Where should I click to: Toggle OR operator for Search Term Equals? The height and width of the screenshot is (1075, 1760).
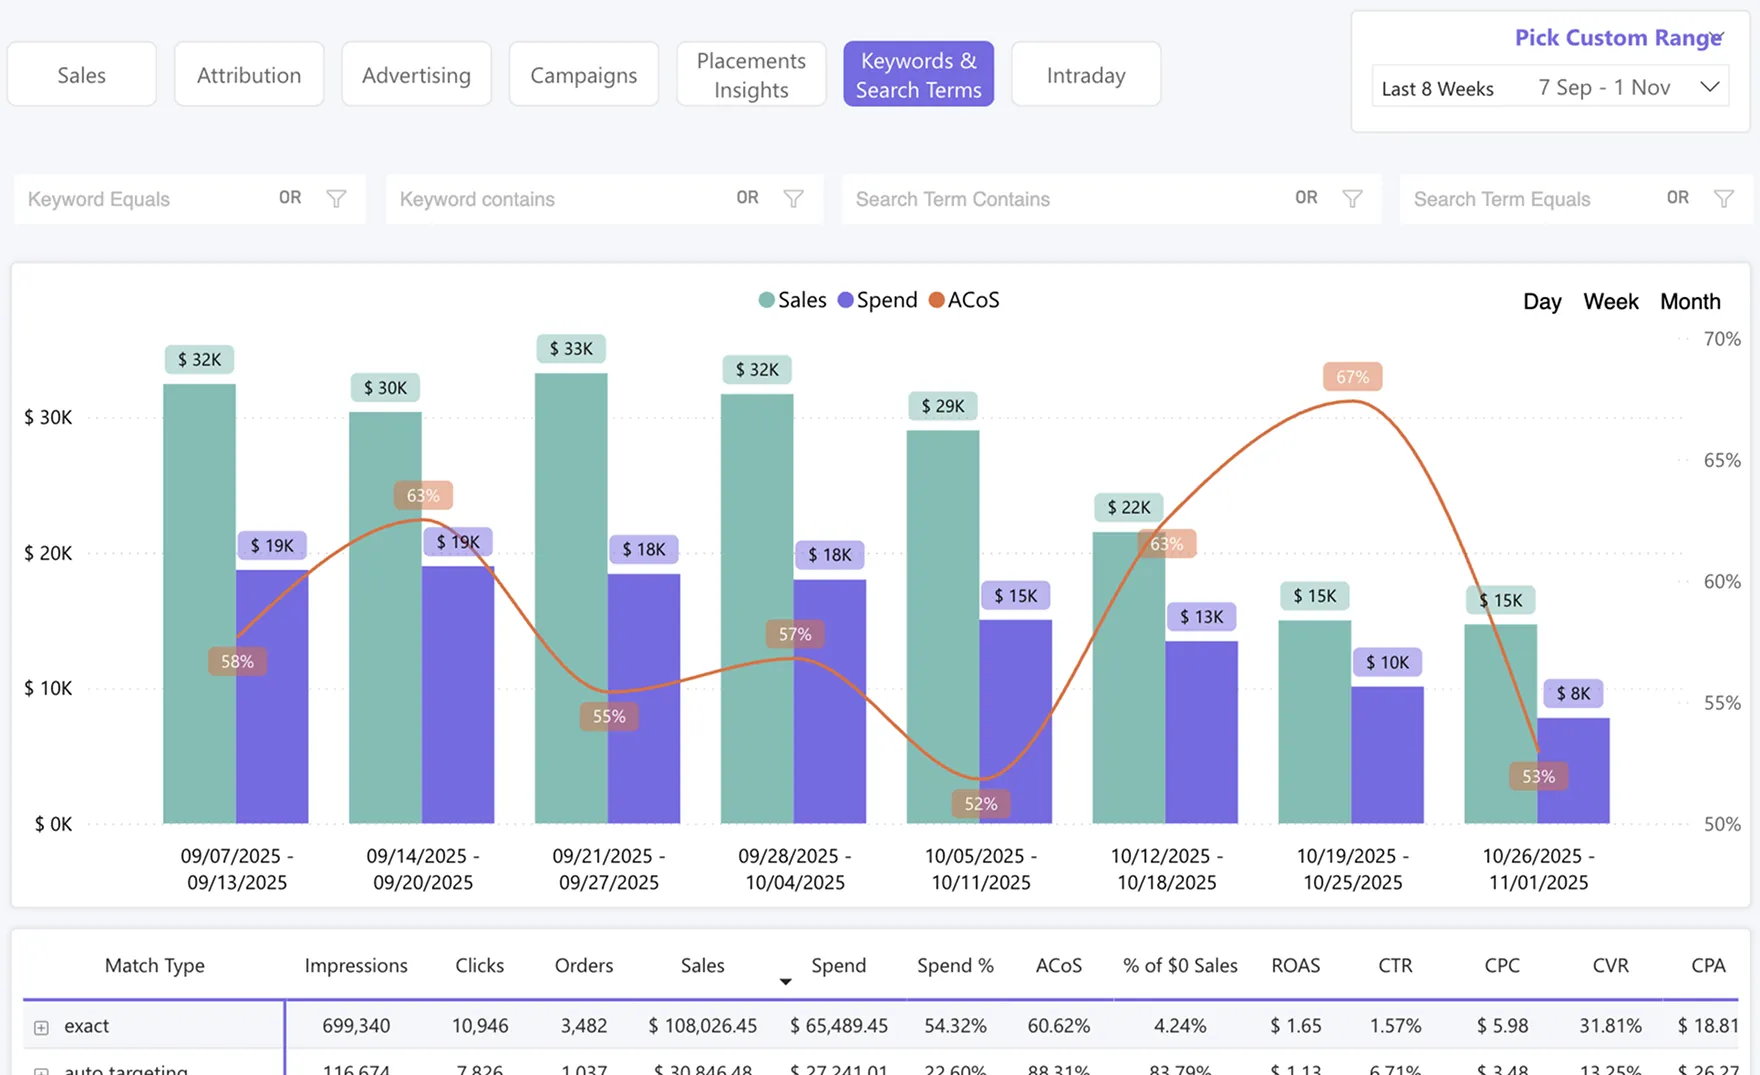tap(1678, 198)
